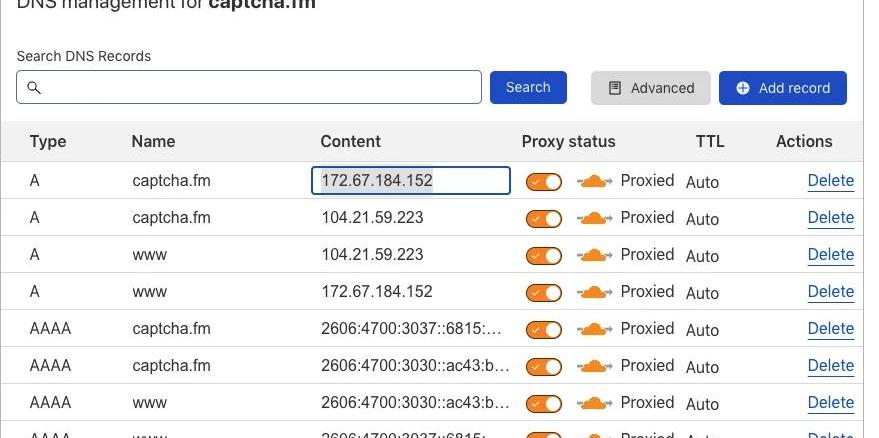The height and width of the screenshot is (438, 879).
Task: Sort records by Name column header
Action: [x=153, y=141]
